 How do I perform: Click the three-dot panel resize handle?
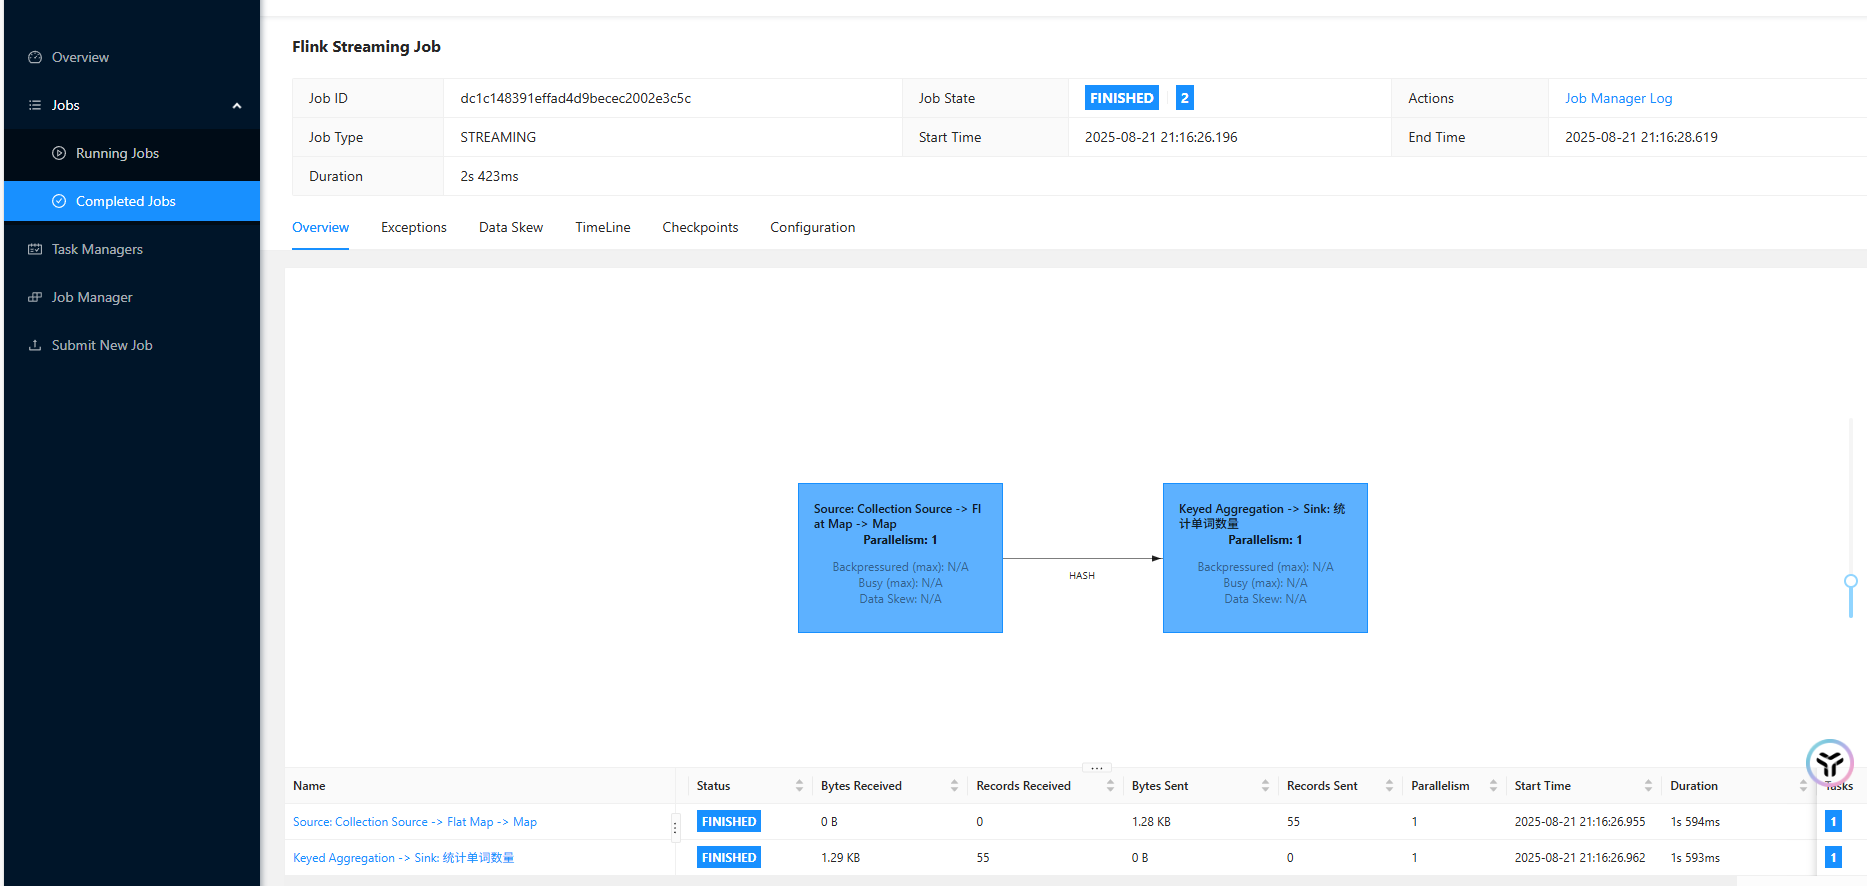1096,768
